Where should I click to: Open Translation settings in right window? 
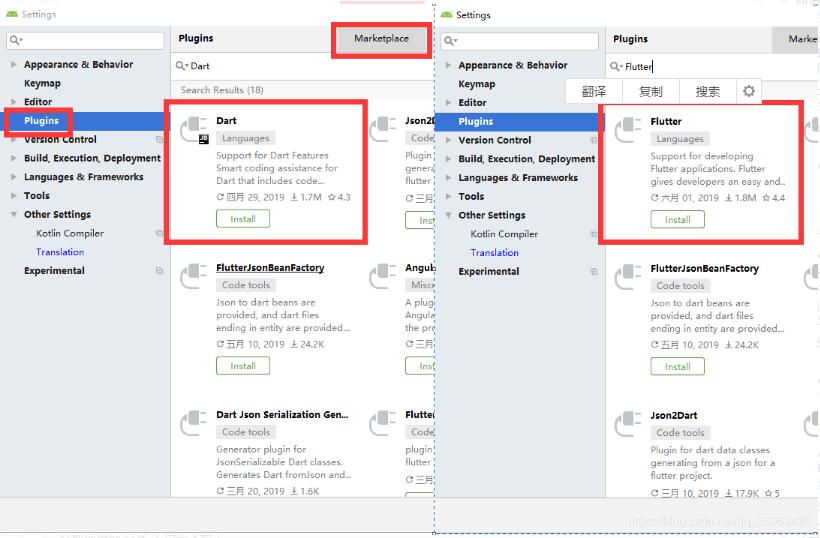pyautogui.click(x=494, y=253)
